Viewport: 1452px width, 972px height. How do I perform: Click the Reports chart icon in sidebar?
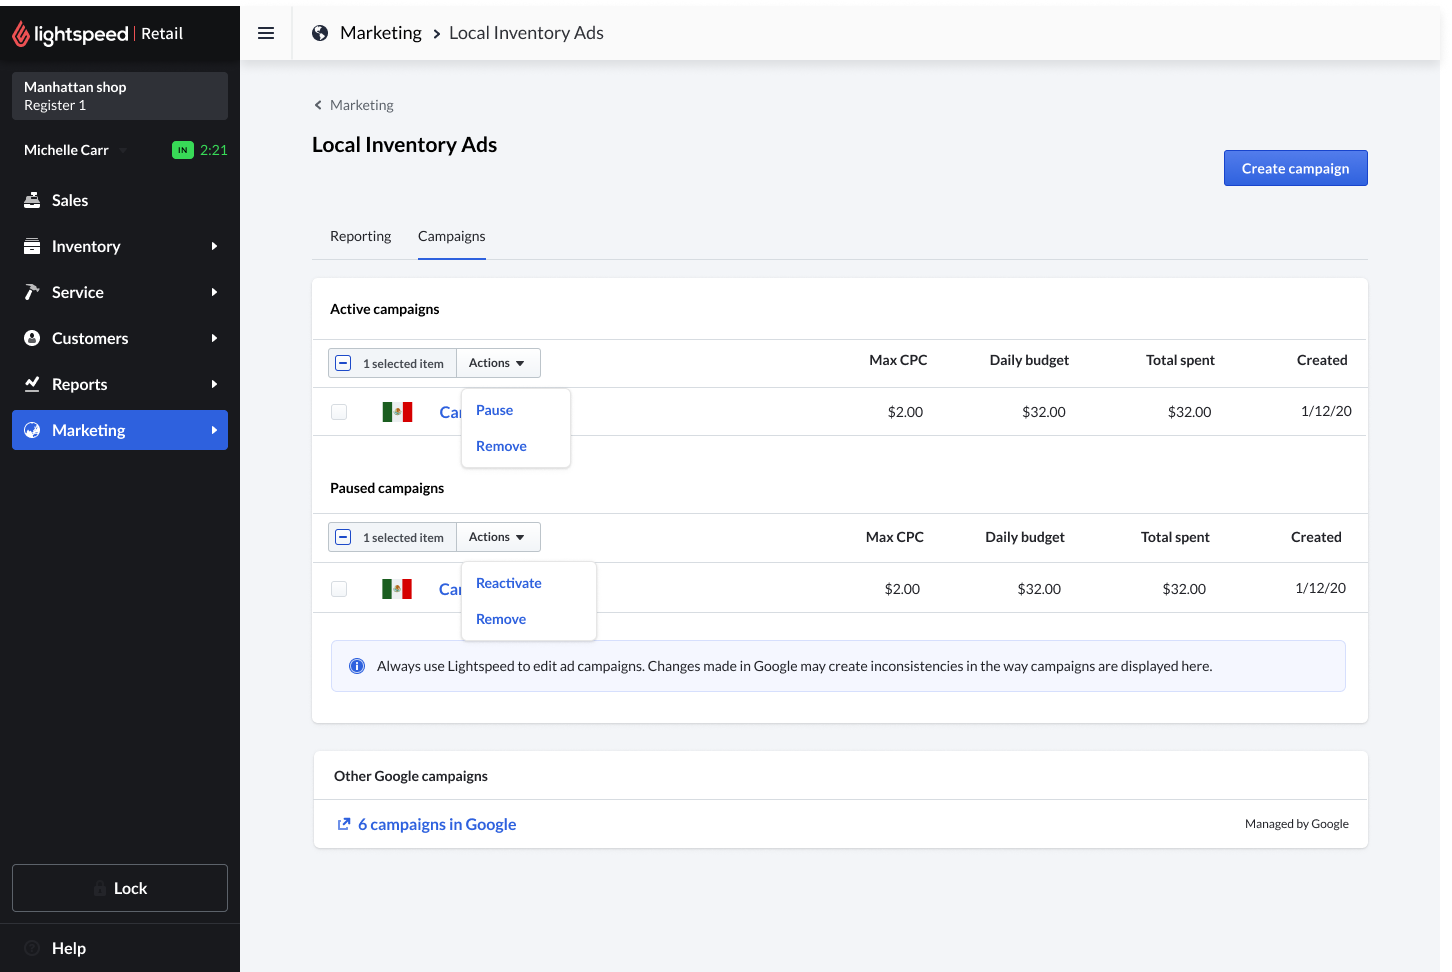tap(32, 384)
